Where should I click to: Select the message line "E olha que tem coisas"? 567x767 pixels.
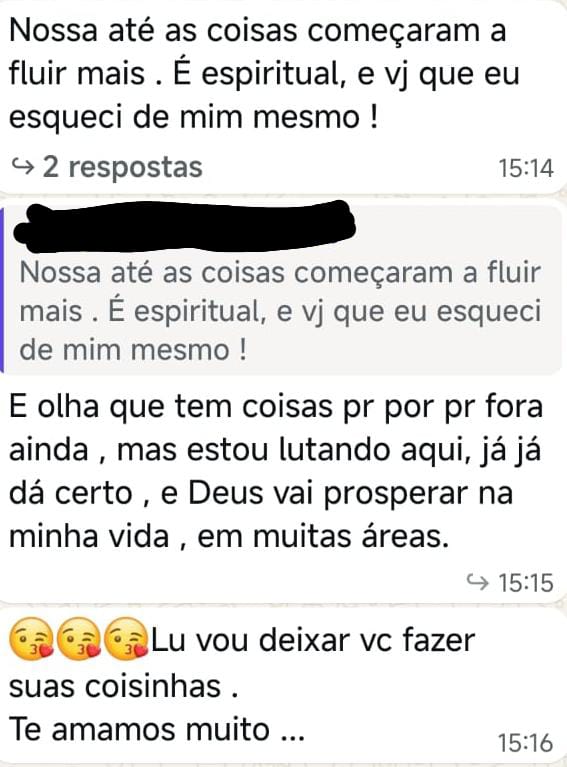pos(276,407)
